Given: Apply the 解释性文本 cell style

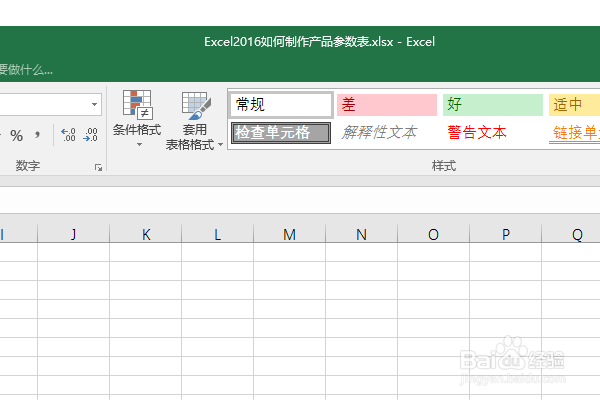Looking at the screenshot, I should coord(387,133).
